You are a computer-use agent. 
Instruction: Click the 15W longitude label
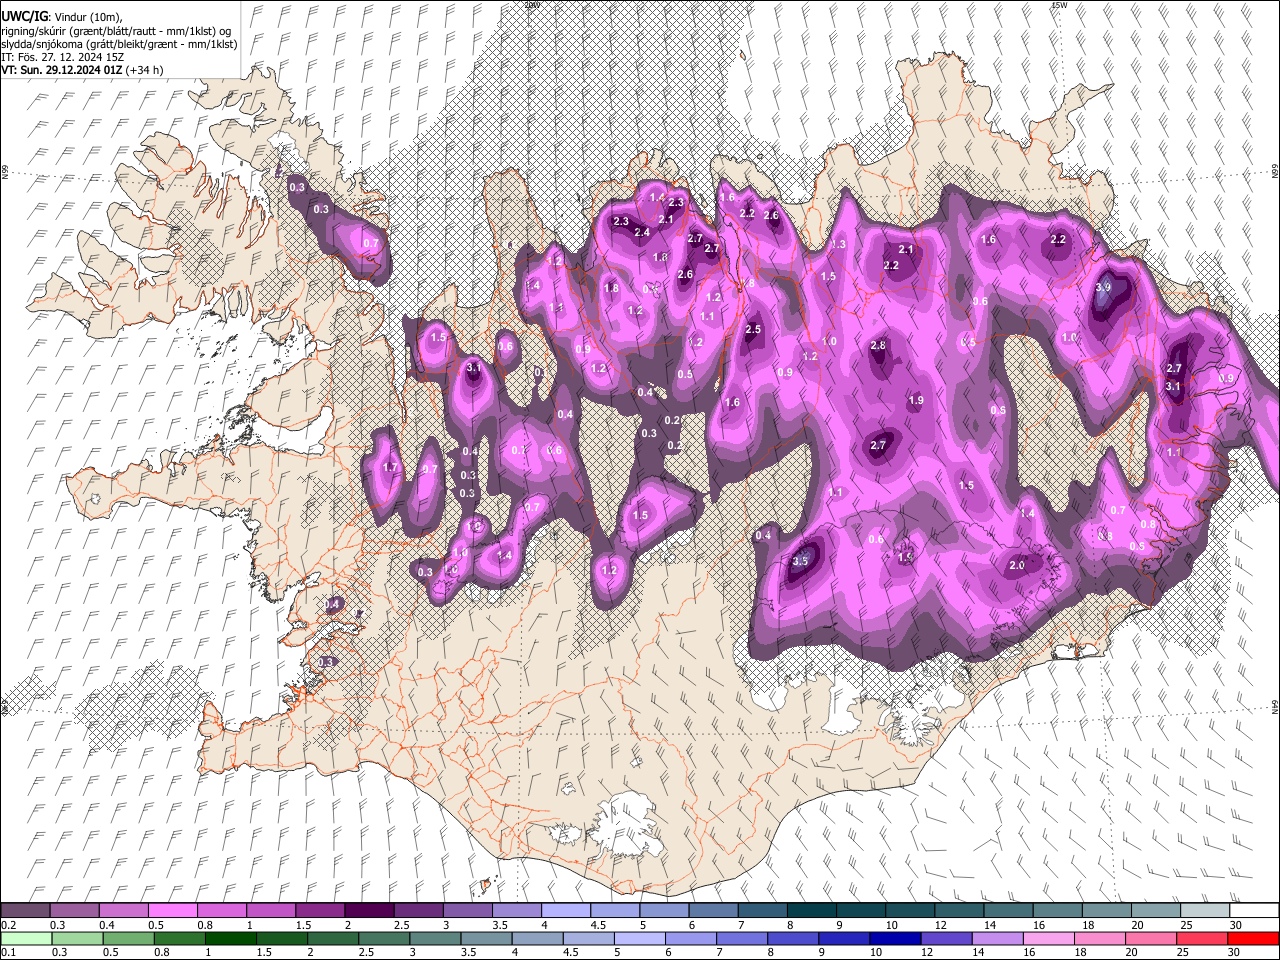tap(1060, 5)
